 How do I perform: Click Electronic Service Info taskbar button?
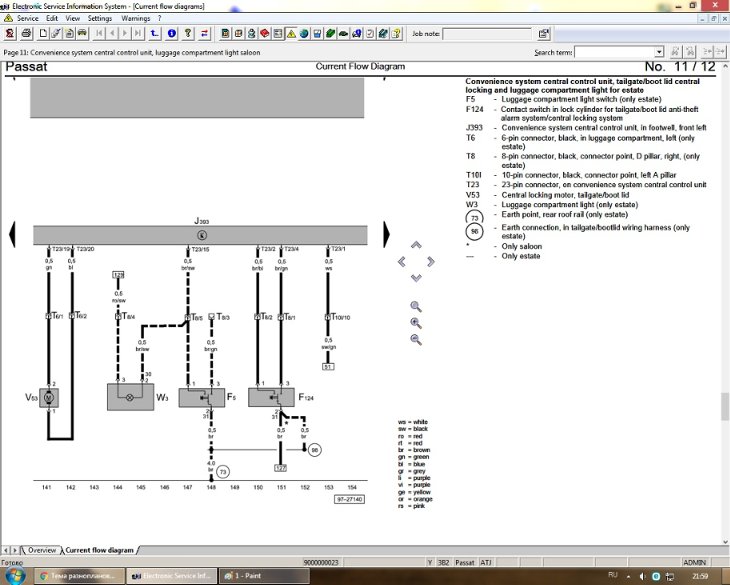pos(172,576)
